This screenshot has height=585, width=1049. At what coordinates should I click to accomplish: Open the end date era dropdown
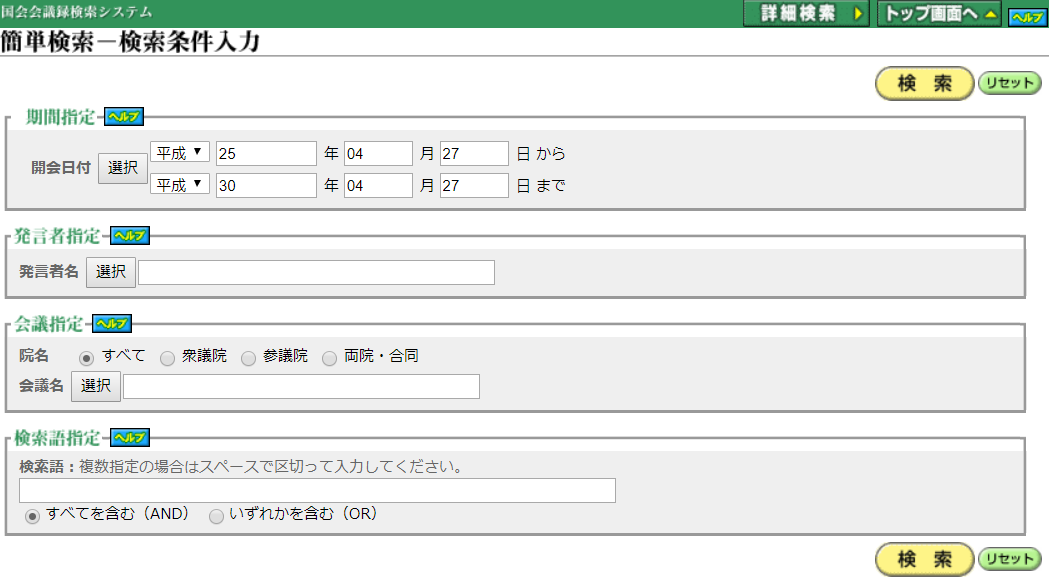pos(180,185)
